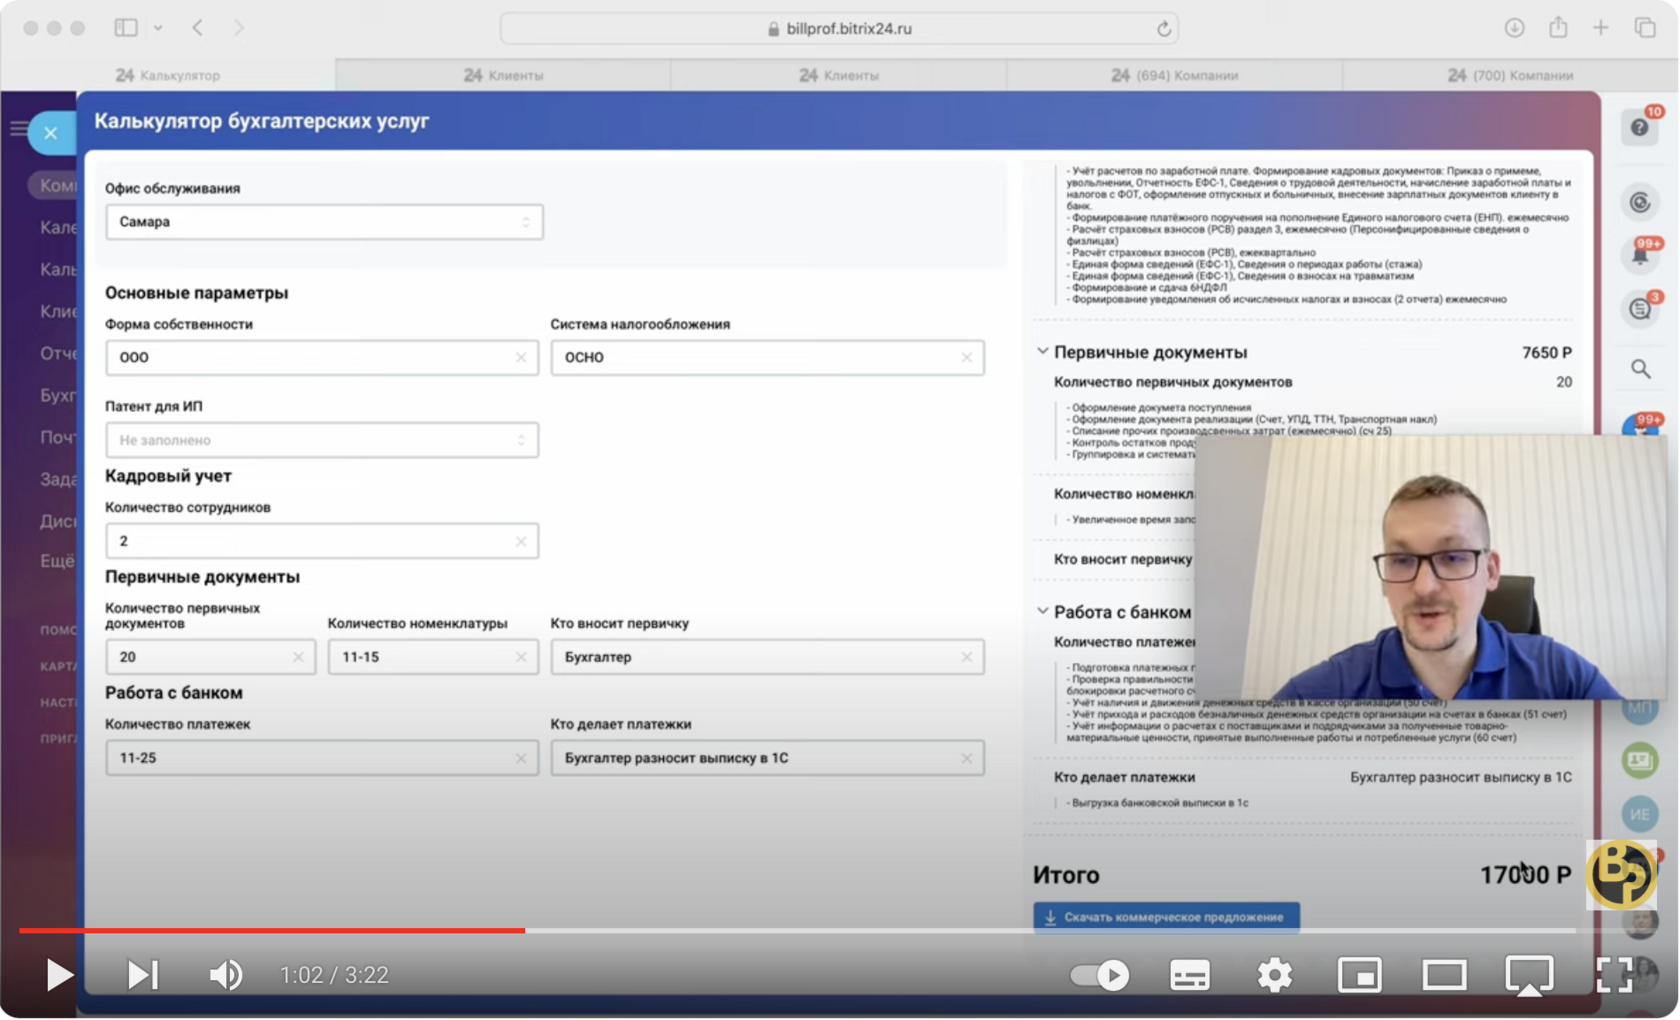The image size is (1680, 1020).
Task: Open Bitrix24 help question-mark icon
Action: 1640,127
